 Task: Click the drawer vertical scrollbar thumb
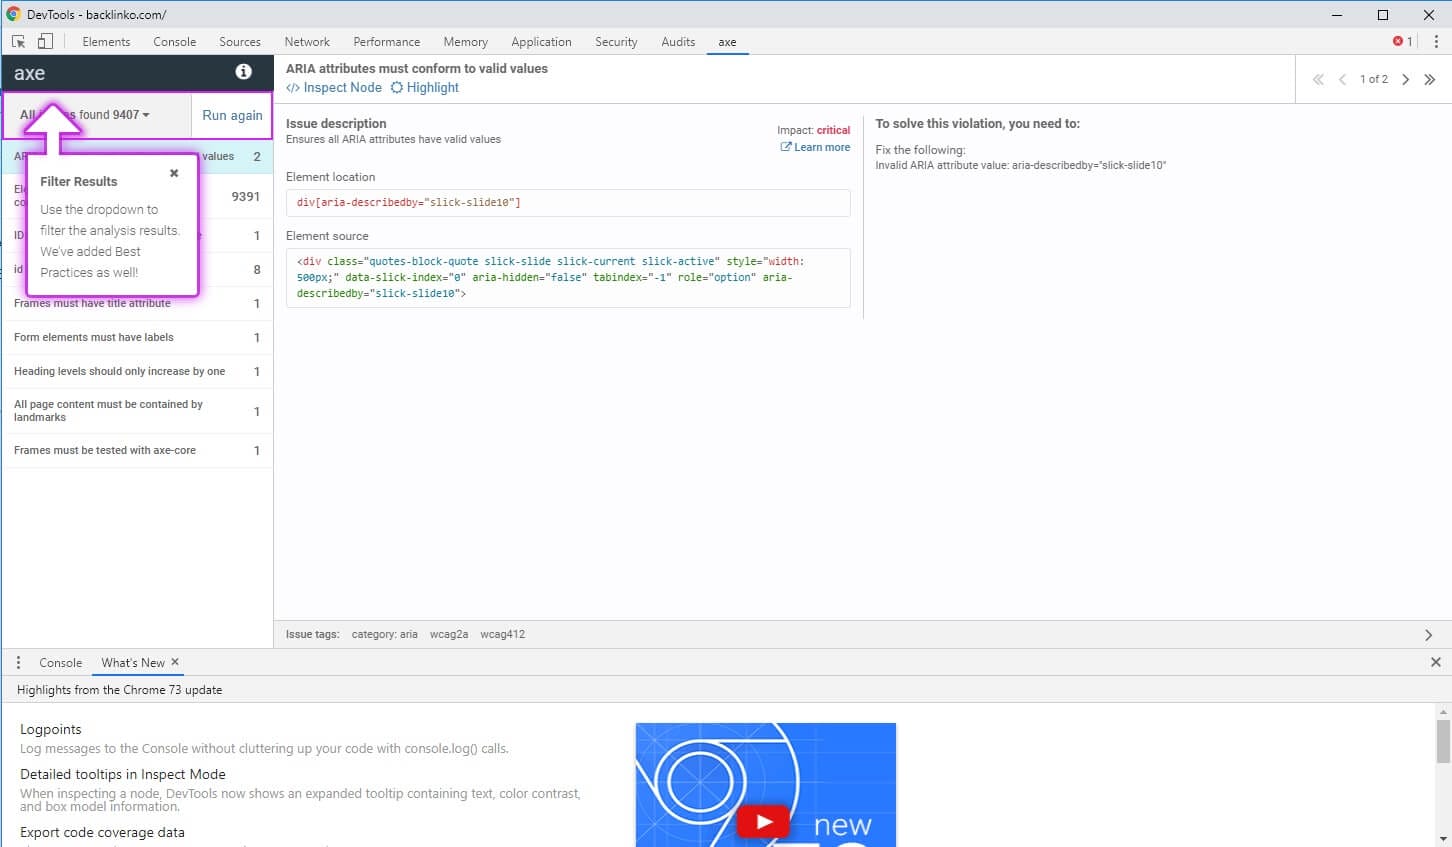[1443, 741]
